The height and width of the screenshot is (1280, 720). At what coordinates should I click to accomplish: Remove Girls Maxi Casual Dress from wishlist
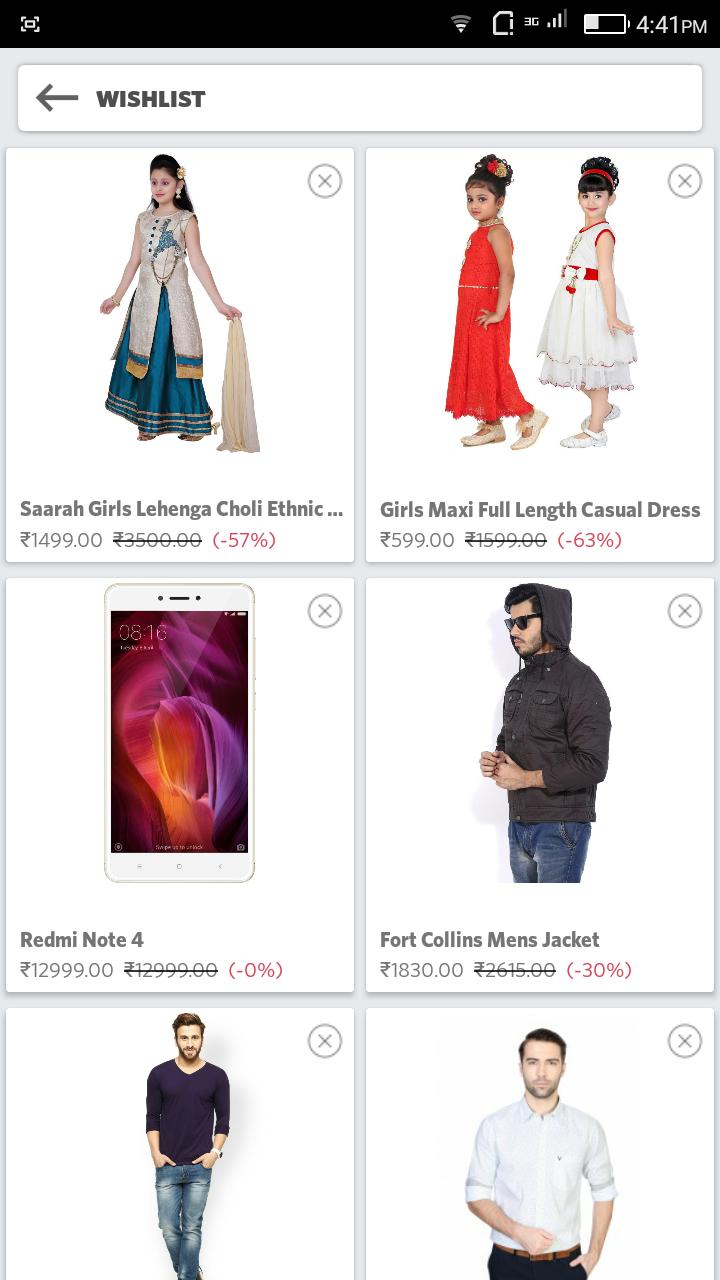tap(684, 181)
